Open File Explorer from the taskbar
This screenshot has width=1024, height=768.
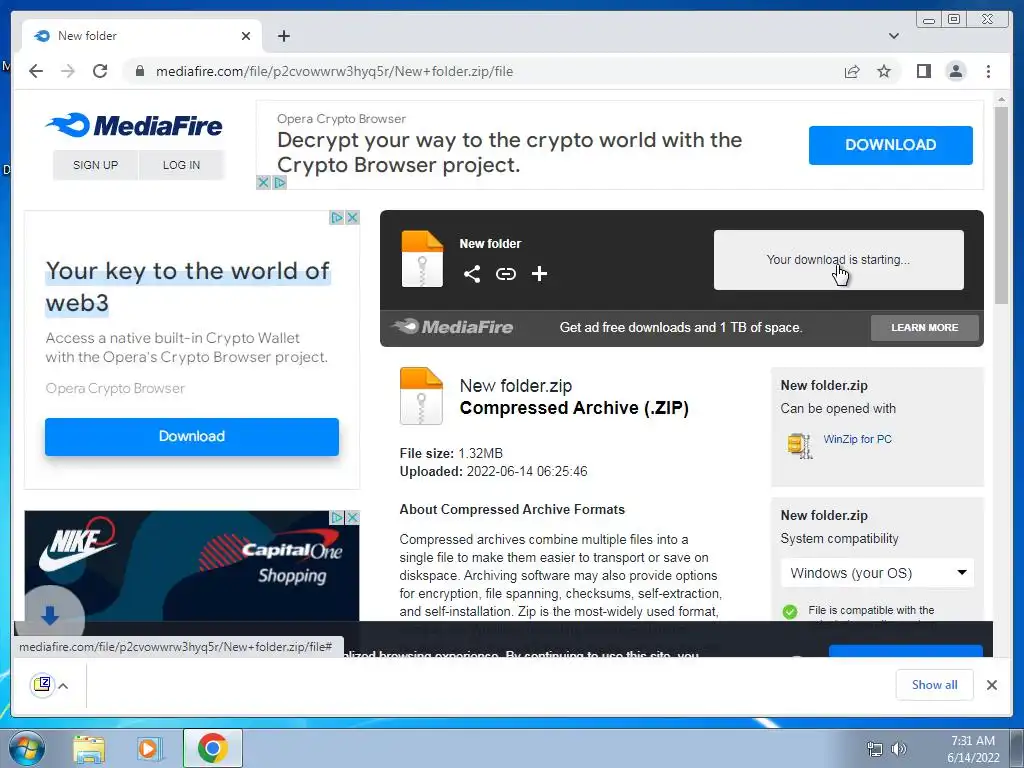89,748
